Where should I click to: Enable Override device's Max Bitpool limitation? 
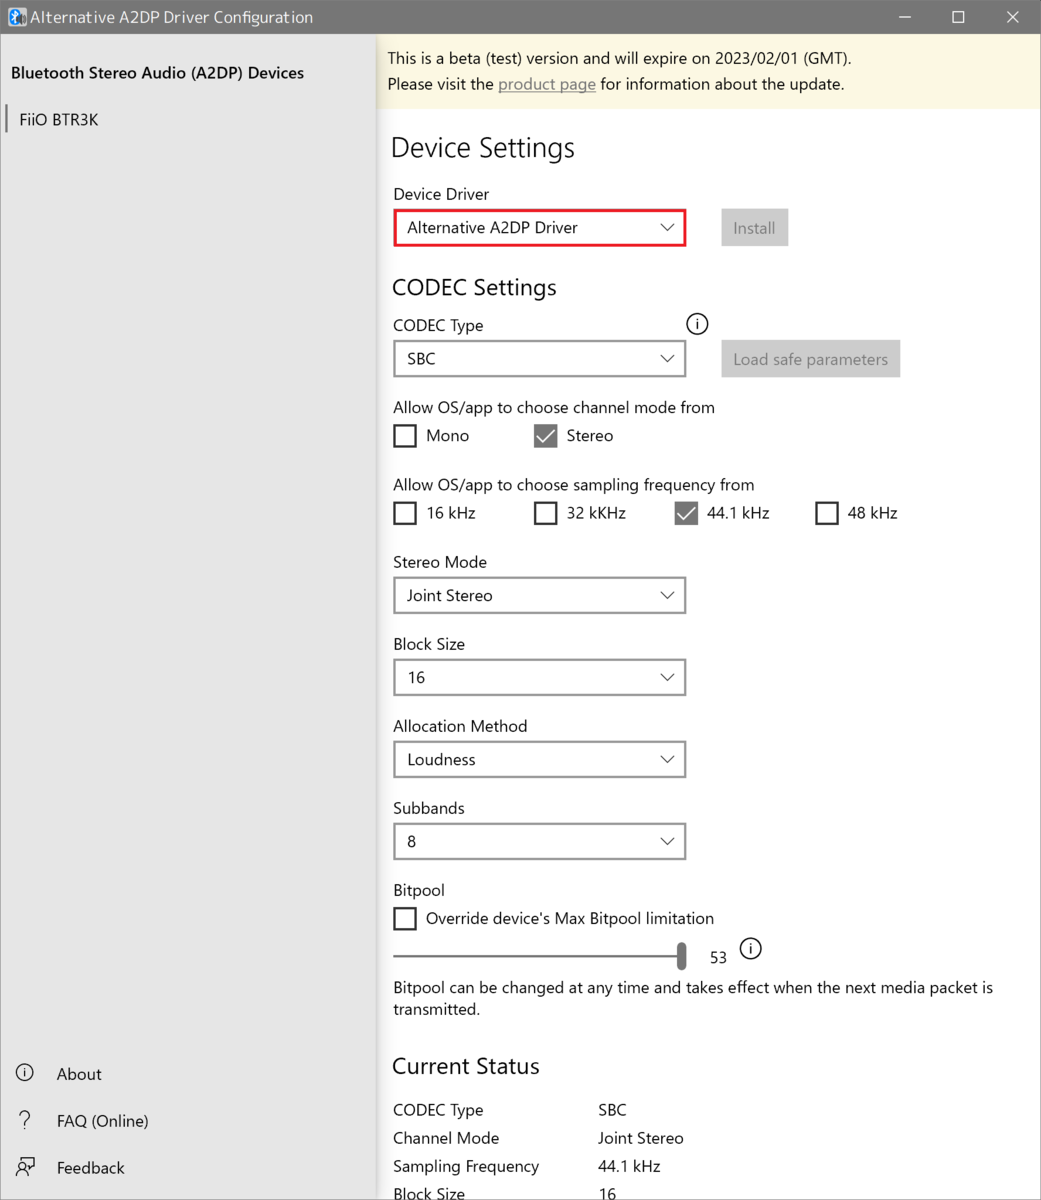click(404, 918)
